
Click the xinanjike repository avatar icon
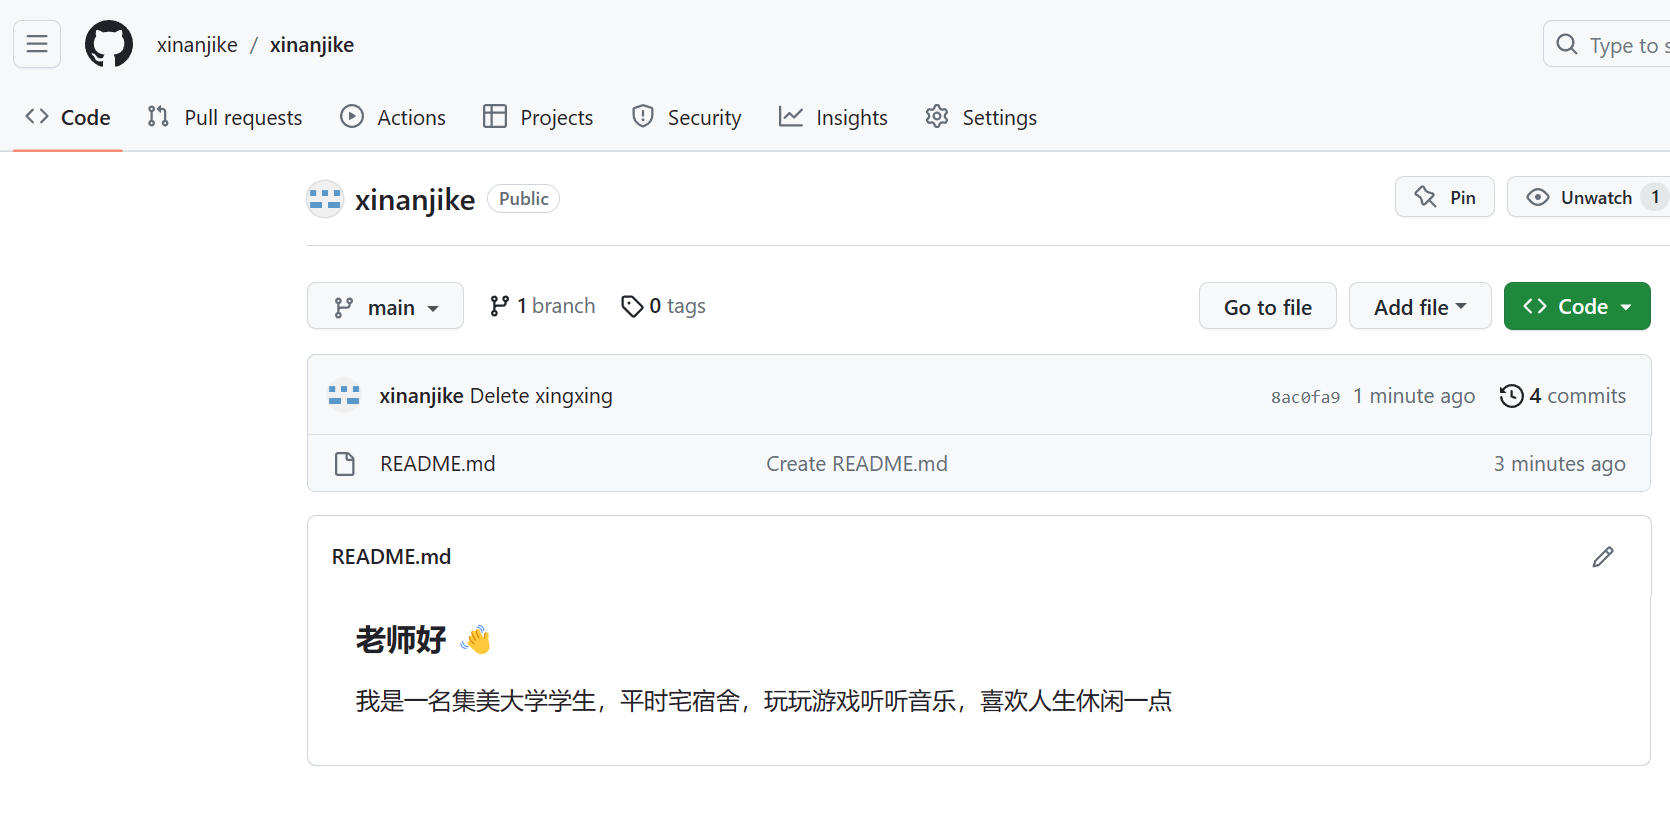point(325,199)
